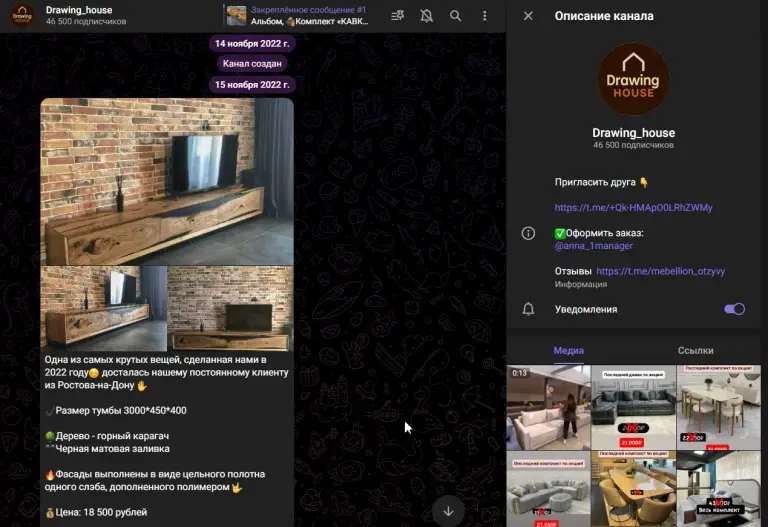768x527 pixels.
Task: Open the light gray corner sofa thumbnail
Action: (x=548, y=489)
